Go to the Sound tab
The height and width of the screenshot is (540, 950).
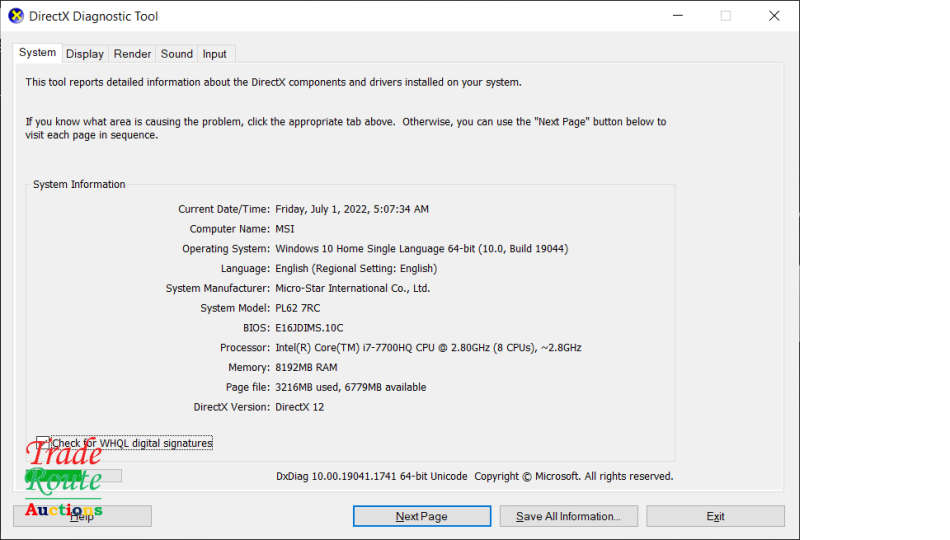pyautogui.click(x=176, y=54)
